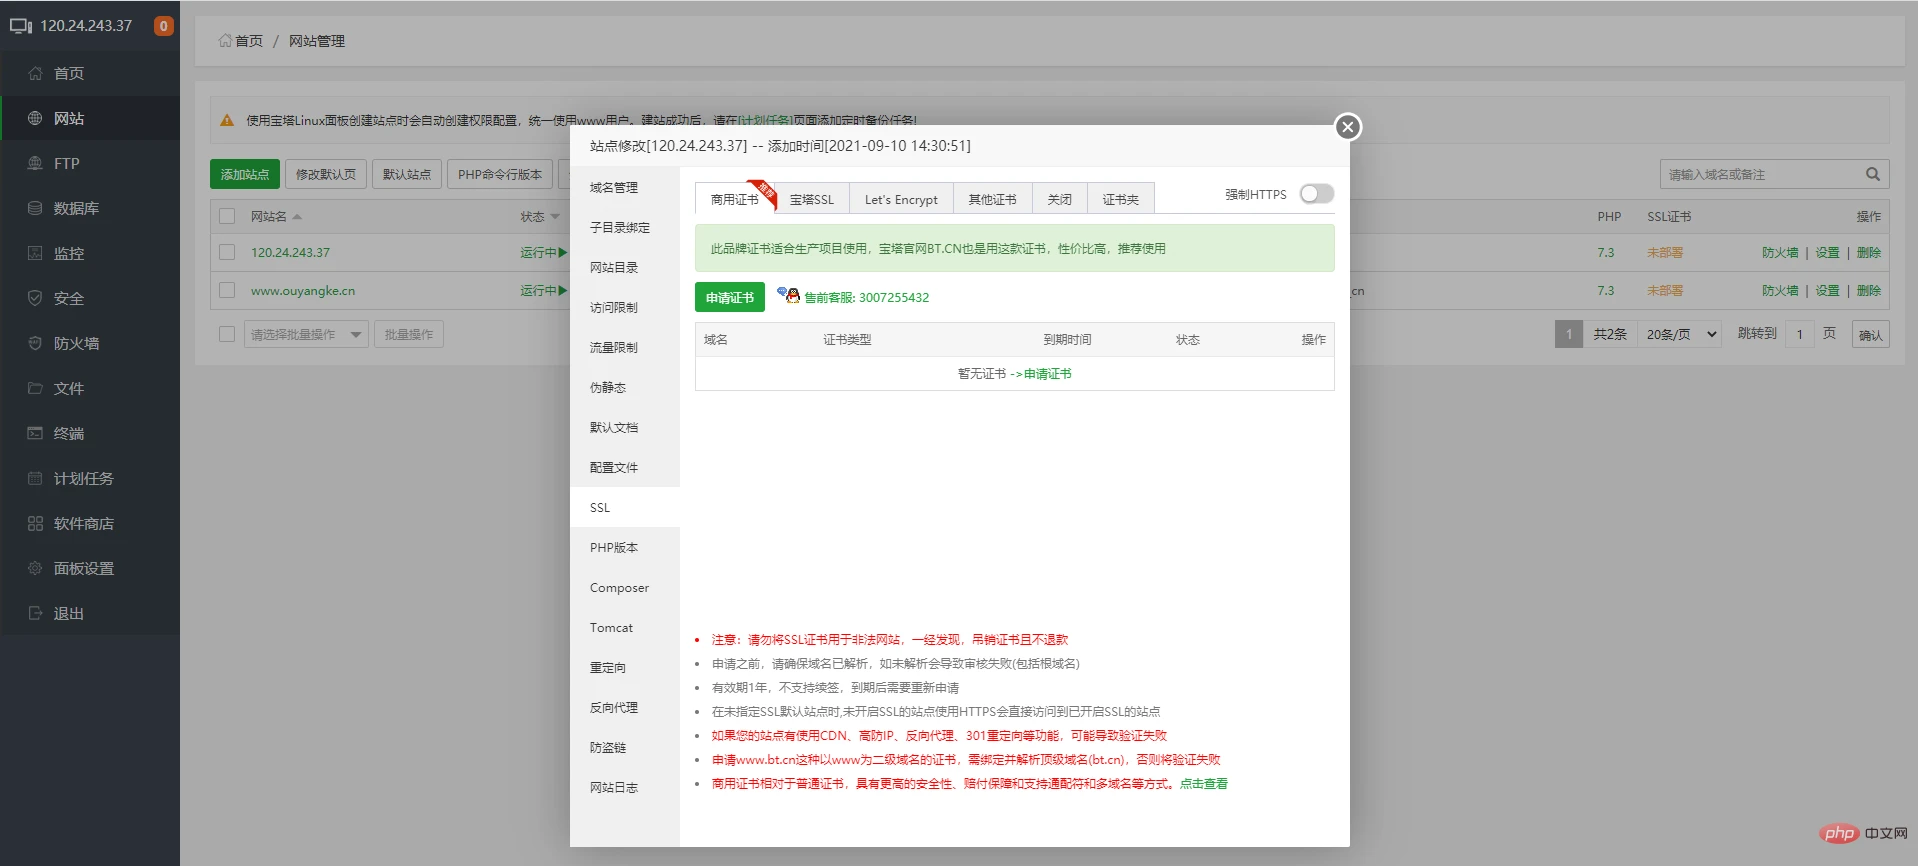Open 访问限制 menu item
This screenshot has width=1918, height=866.
(625, 307)
